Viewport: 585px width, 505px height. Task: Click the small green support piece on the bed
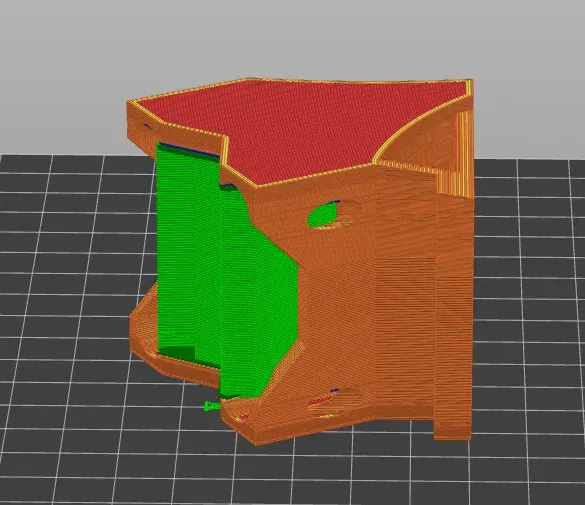click(212, 406)
